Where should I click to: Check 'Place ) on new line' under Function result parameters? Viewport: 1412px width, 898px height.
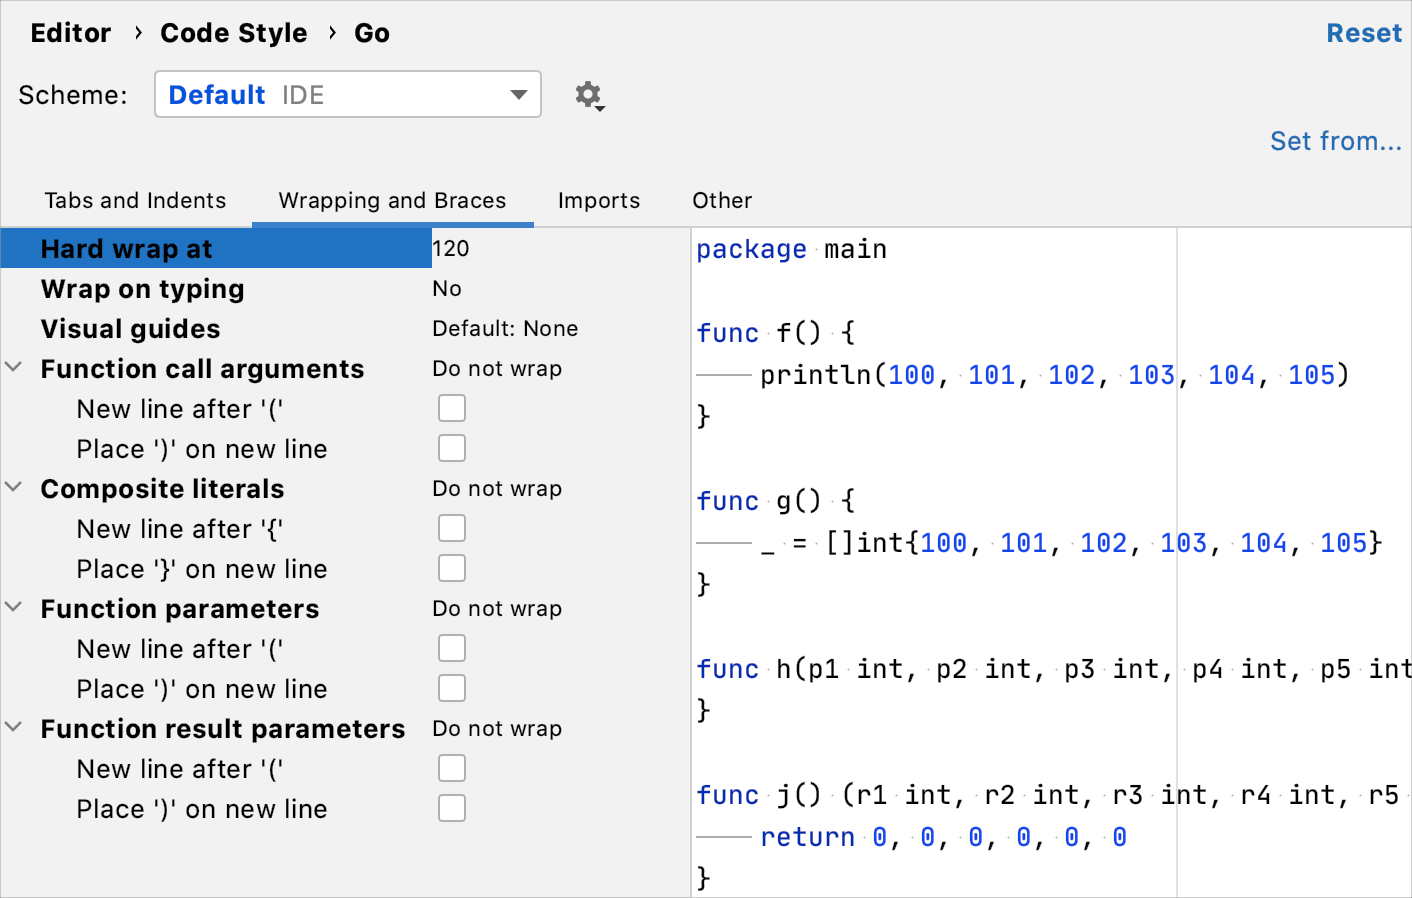(452, 808)
